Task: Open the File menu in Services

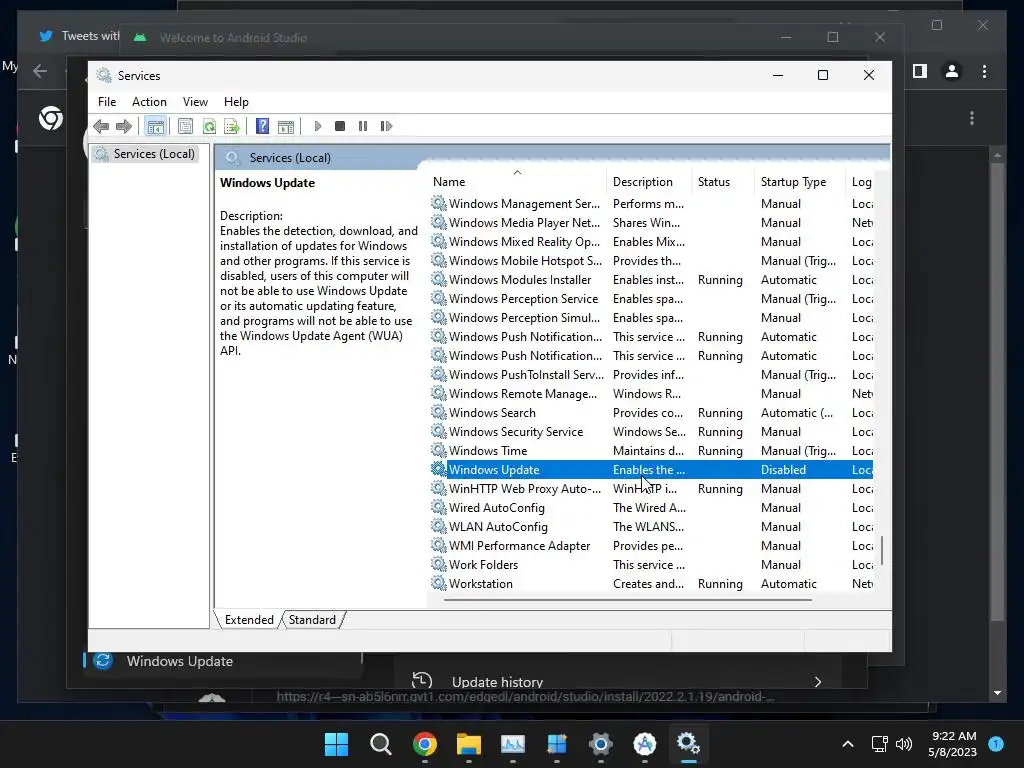Action: (107, 102)
